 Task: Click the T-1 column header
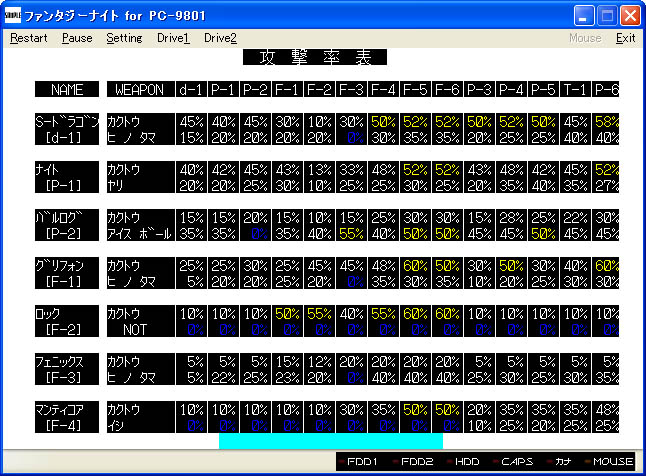[x=575, y=89]
